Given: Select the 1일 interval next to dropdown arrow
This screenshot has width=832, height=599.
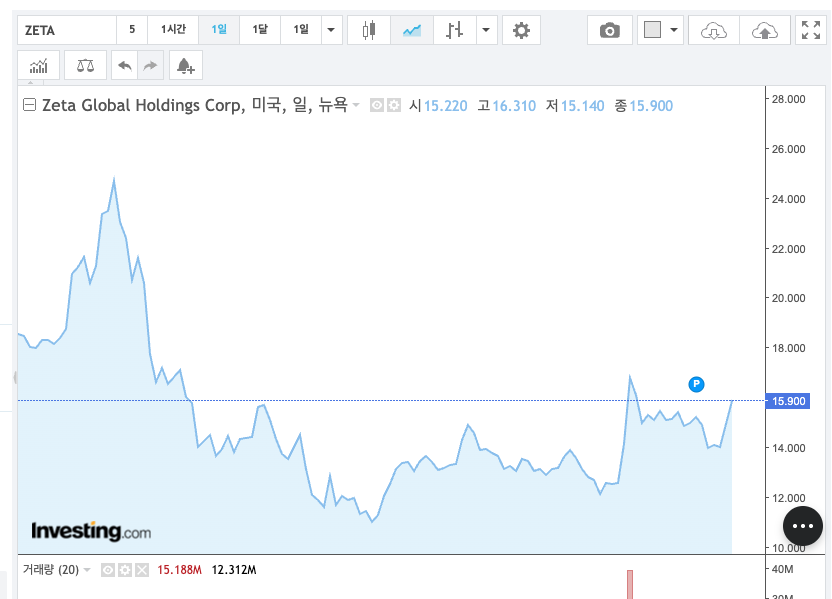Looking at the screenshot, I should (301, 30).
